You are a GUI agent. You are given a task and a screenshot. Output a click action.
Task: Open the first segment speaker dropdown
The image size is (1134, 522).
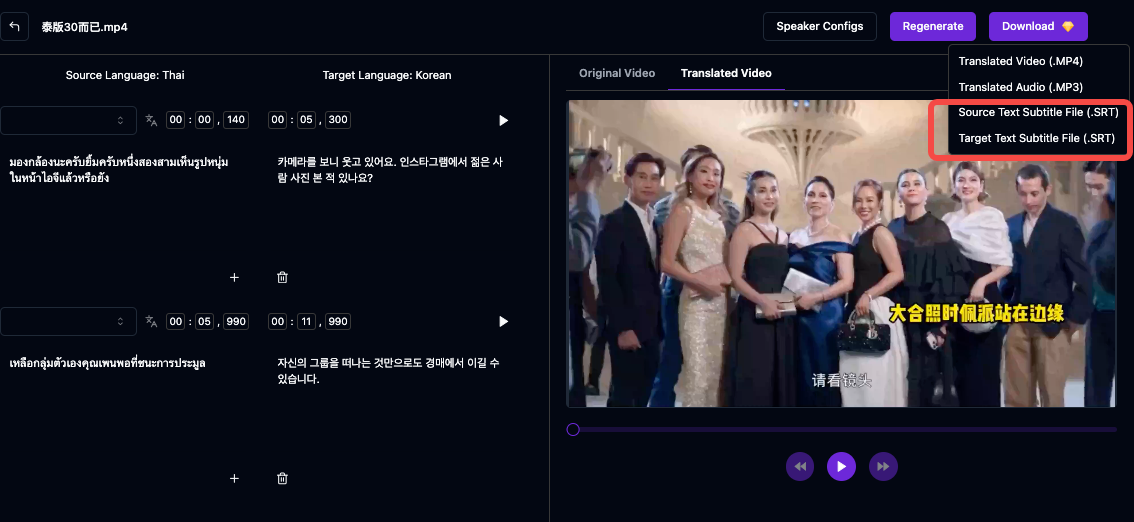click(68, 120)
